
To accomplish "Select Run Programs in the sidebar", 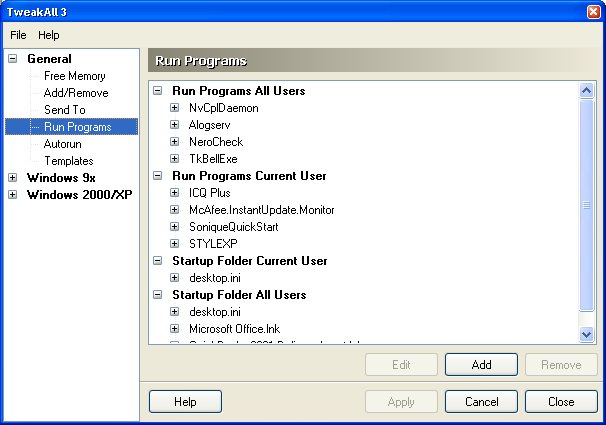I will pos(78,127).
